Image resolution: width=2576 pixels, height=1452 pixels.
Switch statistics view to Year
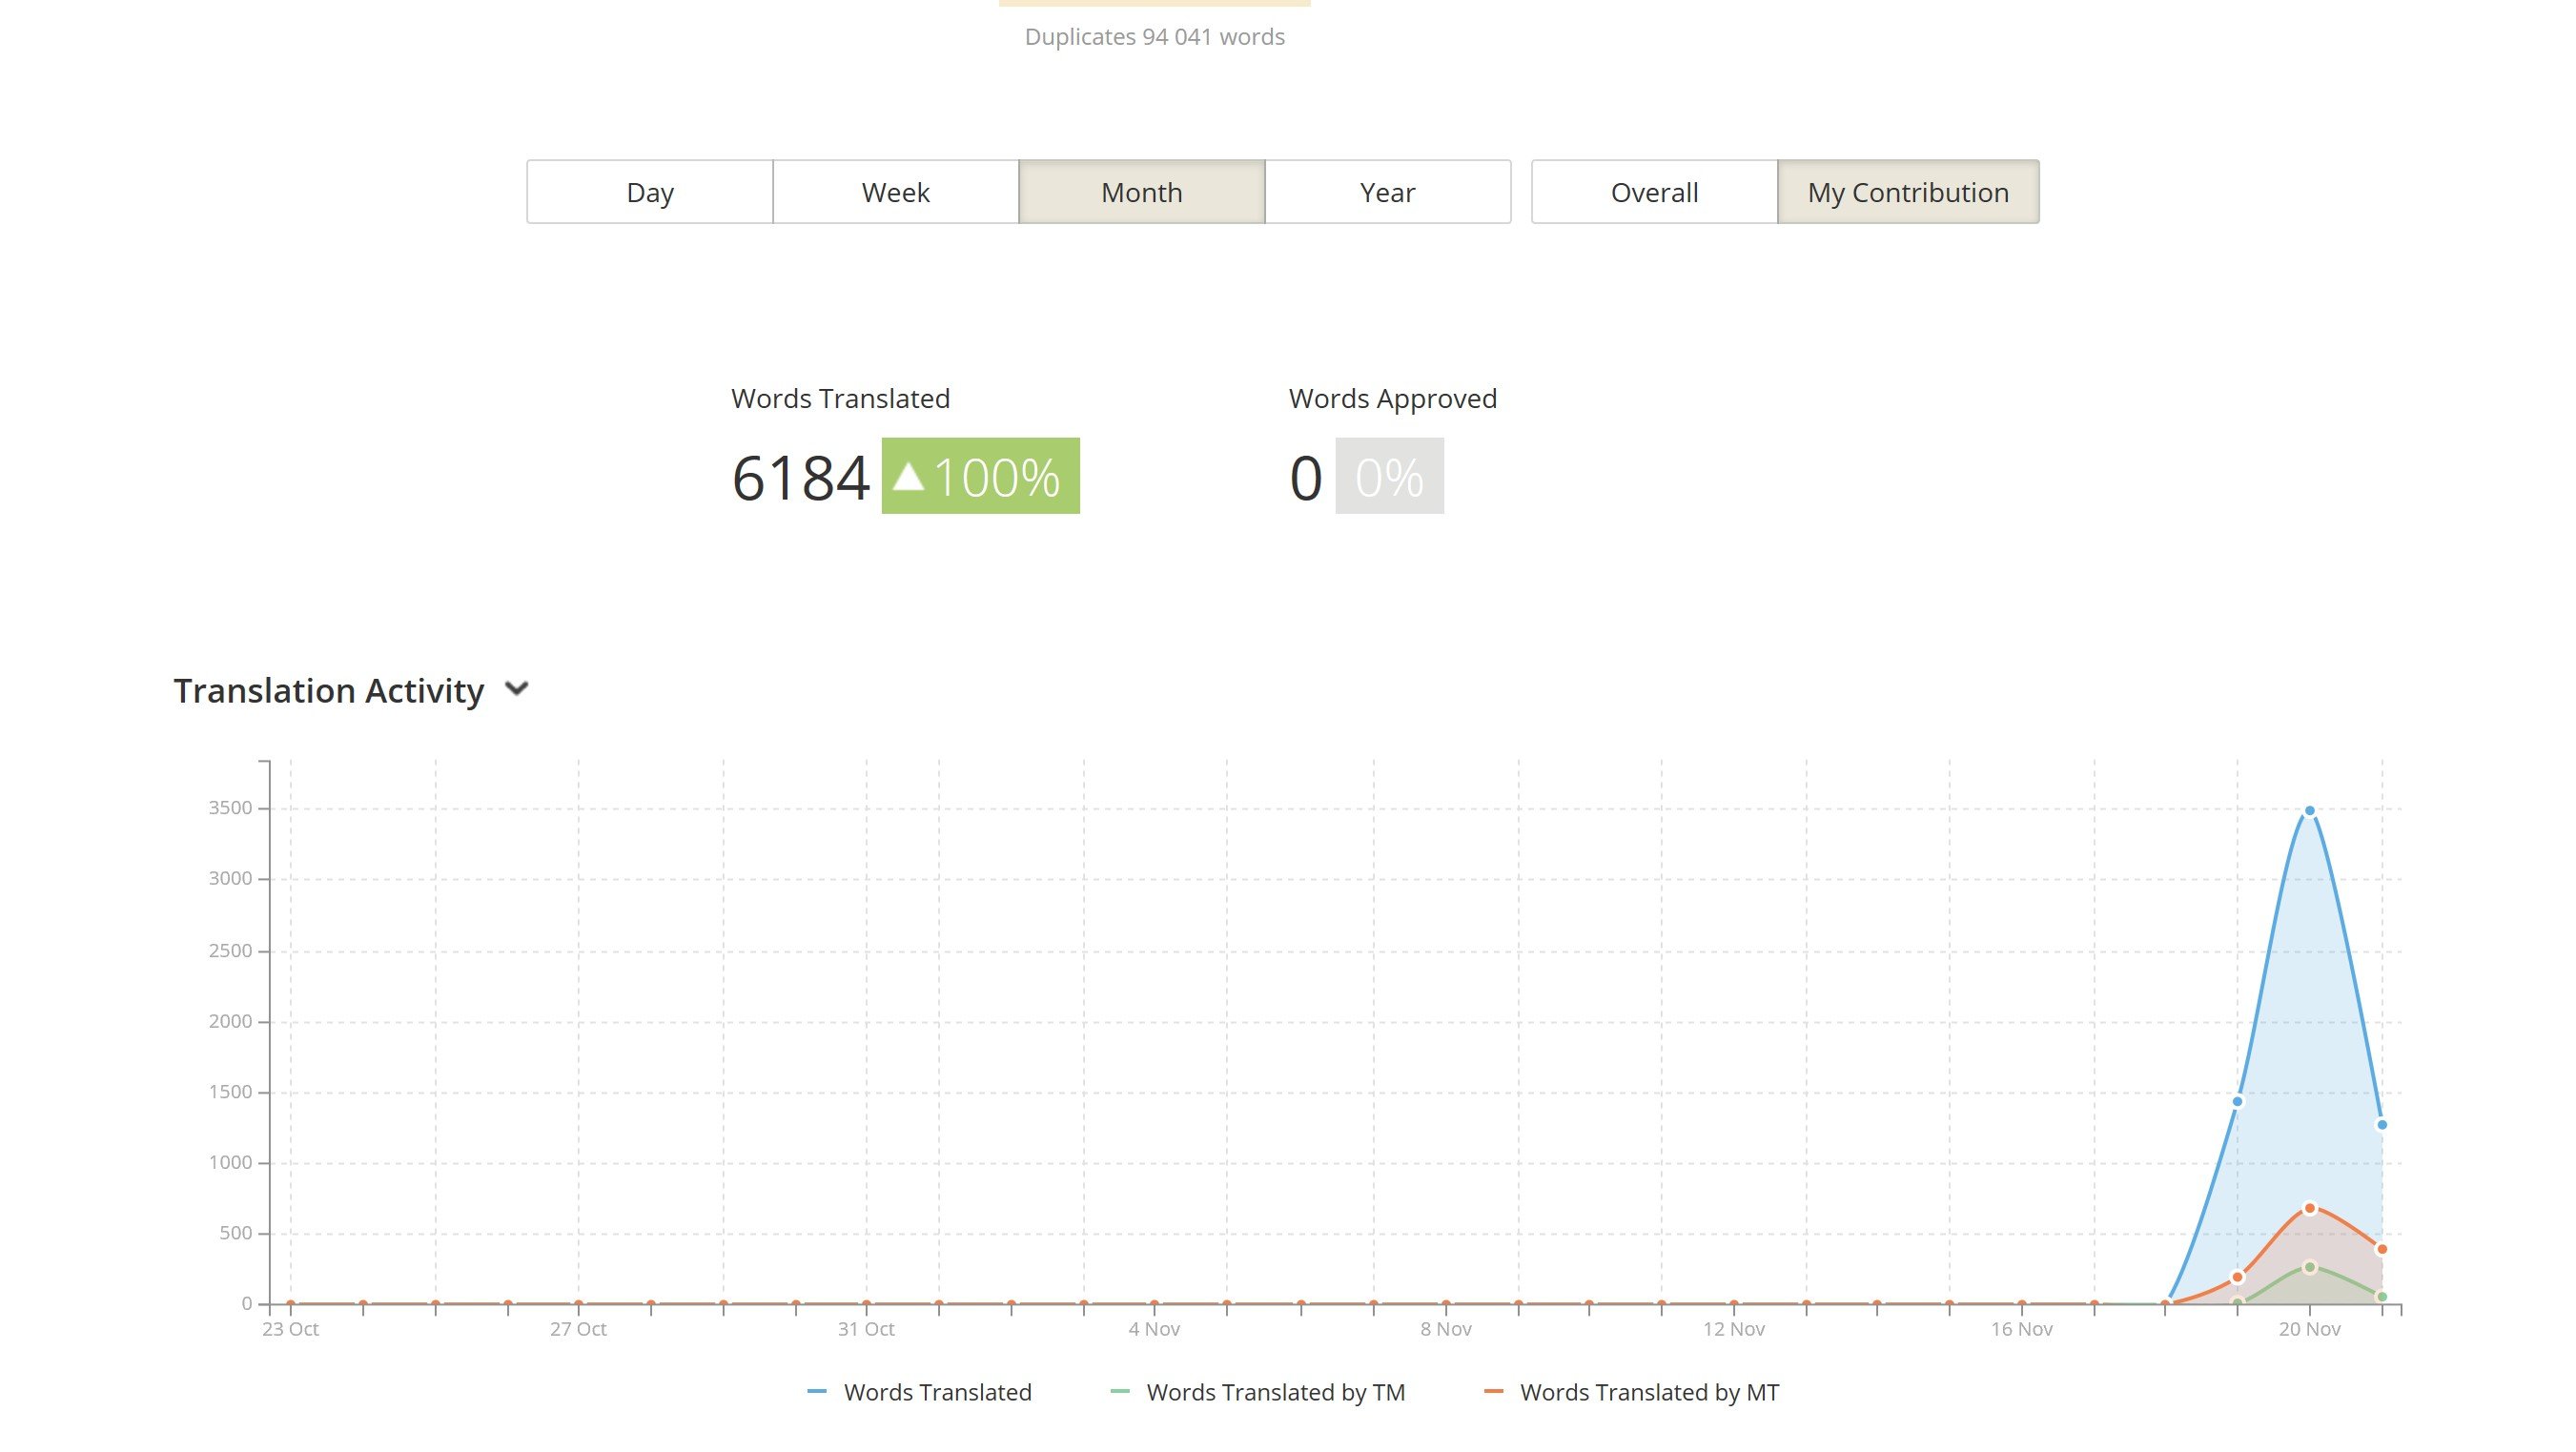(1387, 192)
